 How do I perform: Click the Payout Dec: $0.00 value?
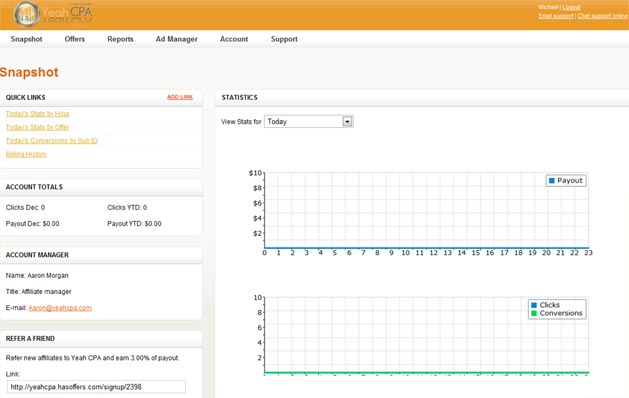pyautogui.click(x=32, y=223)
